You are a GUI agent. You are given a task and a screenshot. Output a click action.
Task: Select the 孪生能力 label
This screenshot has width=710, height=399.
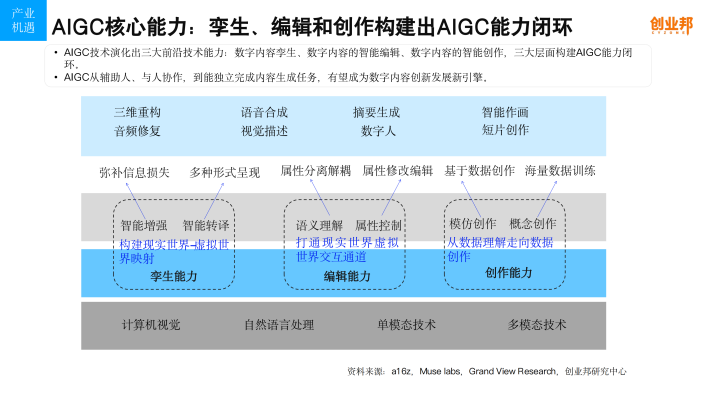click(174, 276)
